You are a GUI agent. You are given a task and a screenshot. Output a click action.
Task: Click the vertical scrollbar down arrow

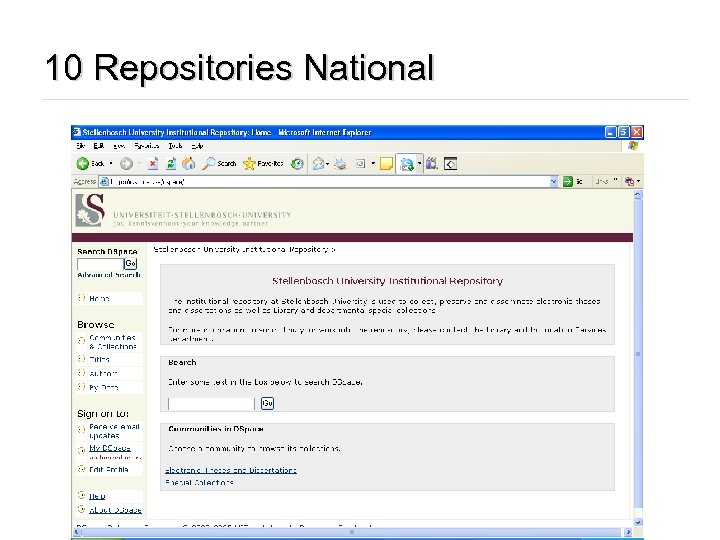[x=638, y=522]
